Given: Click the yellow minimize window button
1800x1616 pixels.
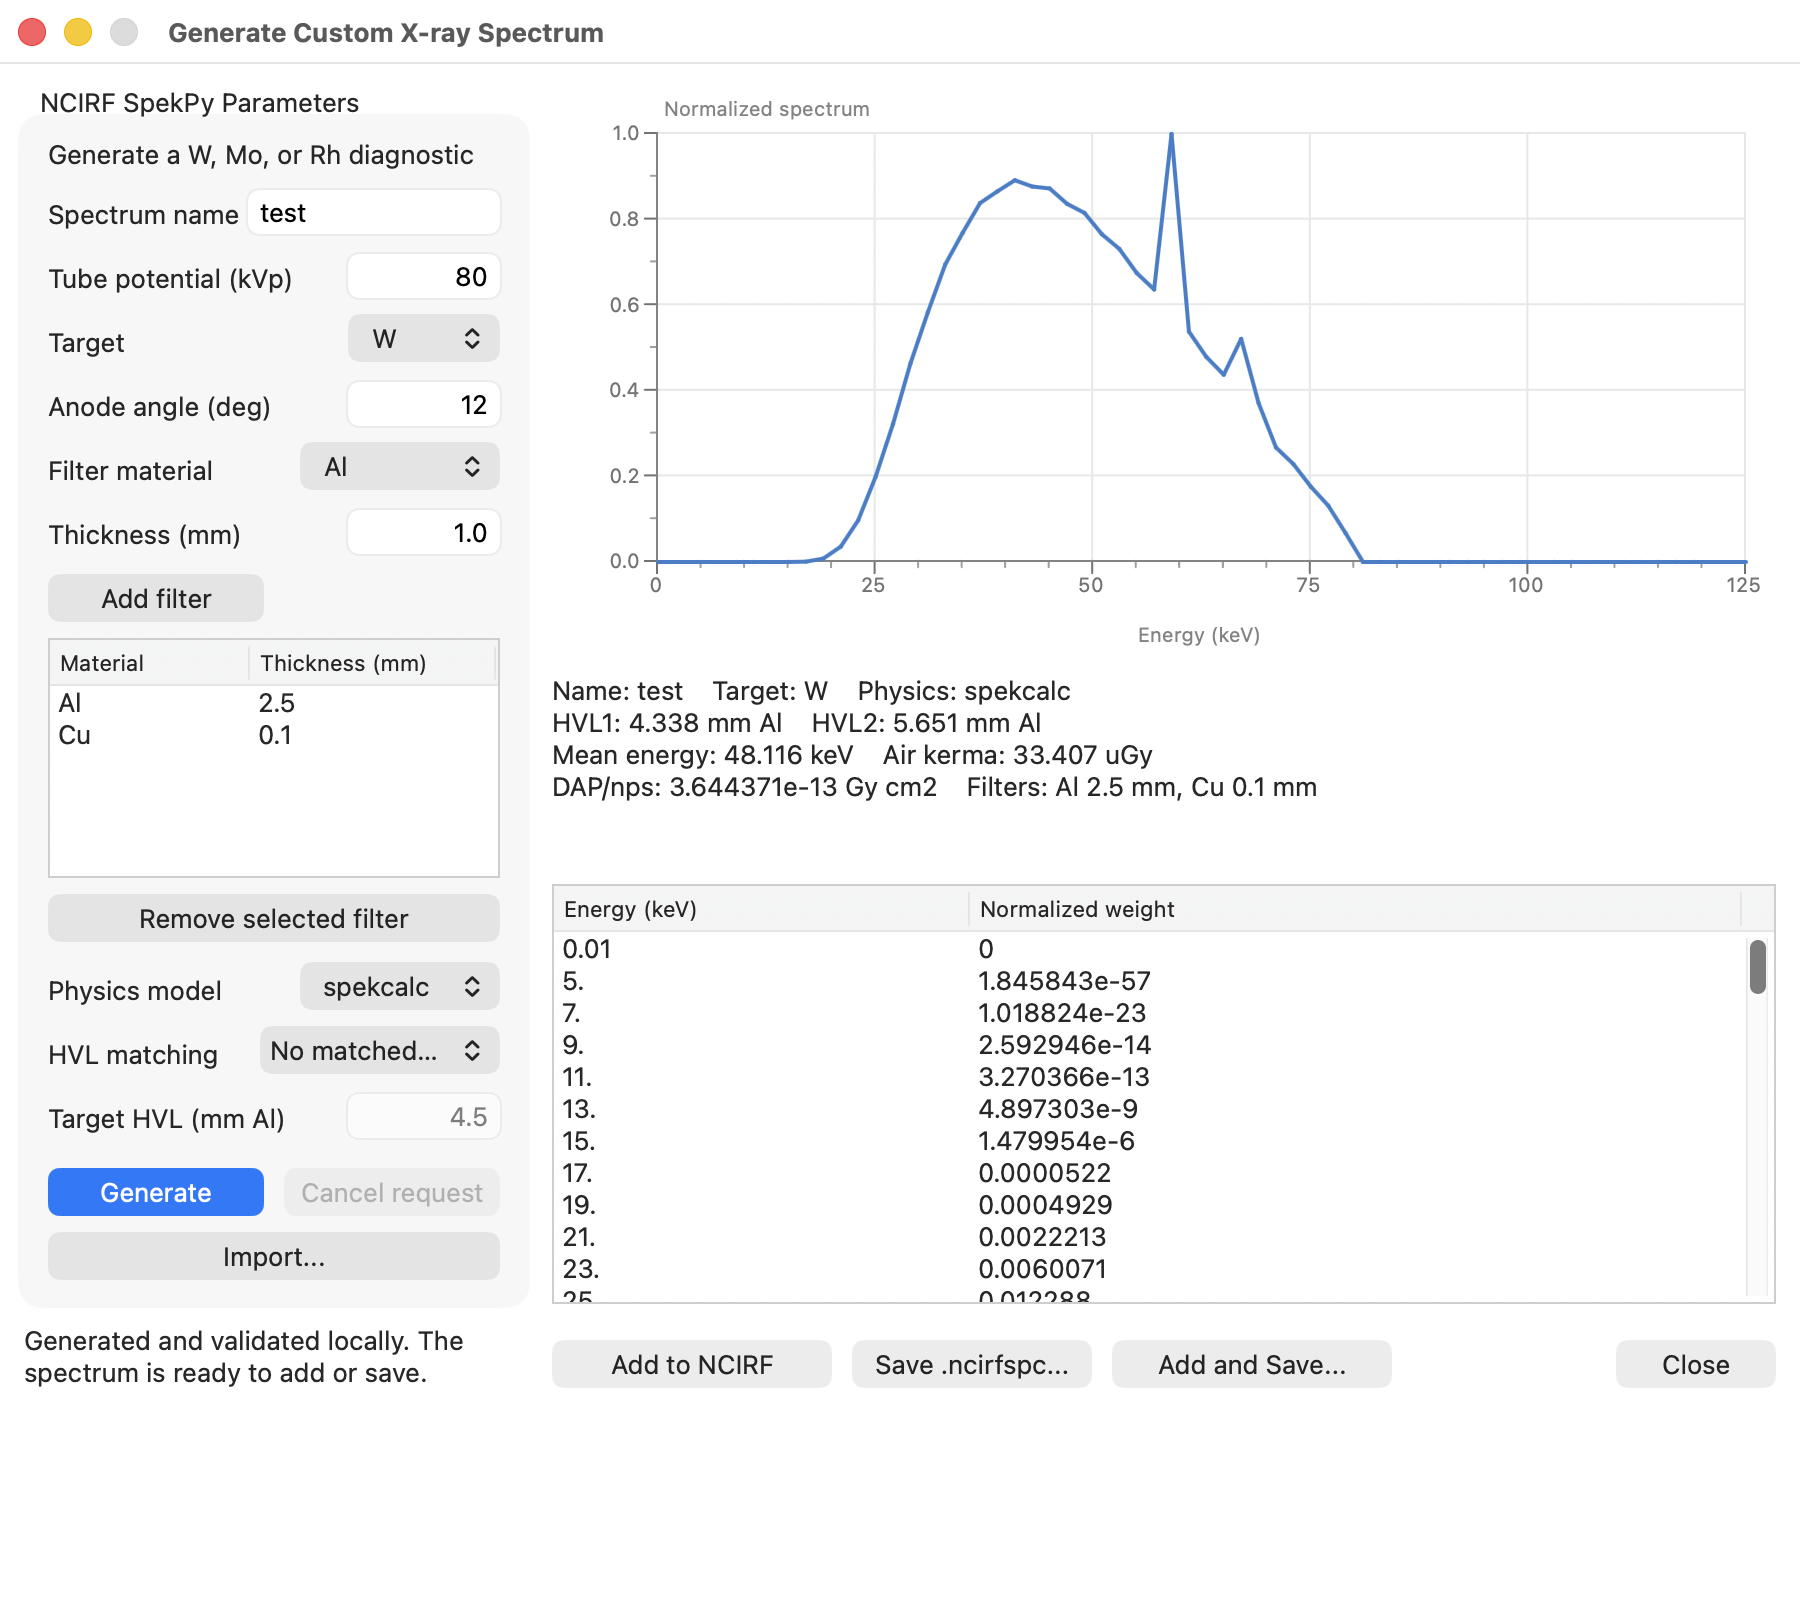Looking at the screenshot, I should tap(78, 32).
